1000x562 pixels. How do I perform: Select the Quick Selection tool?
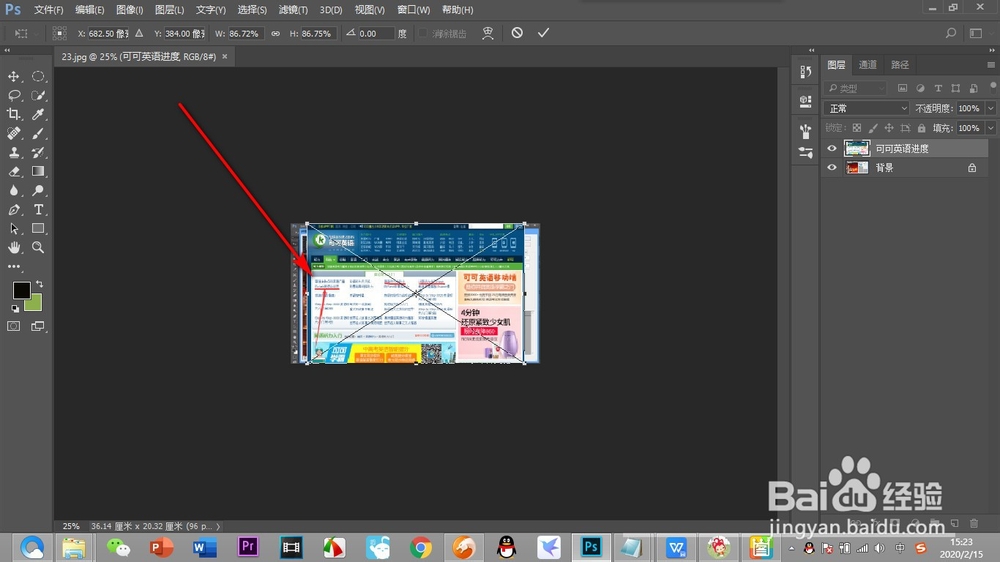[38, 96]
